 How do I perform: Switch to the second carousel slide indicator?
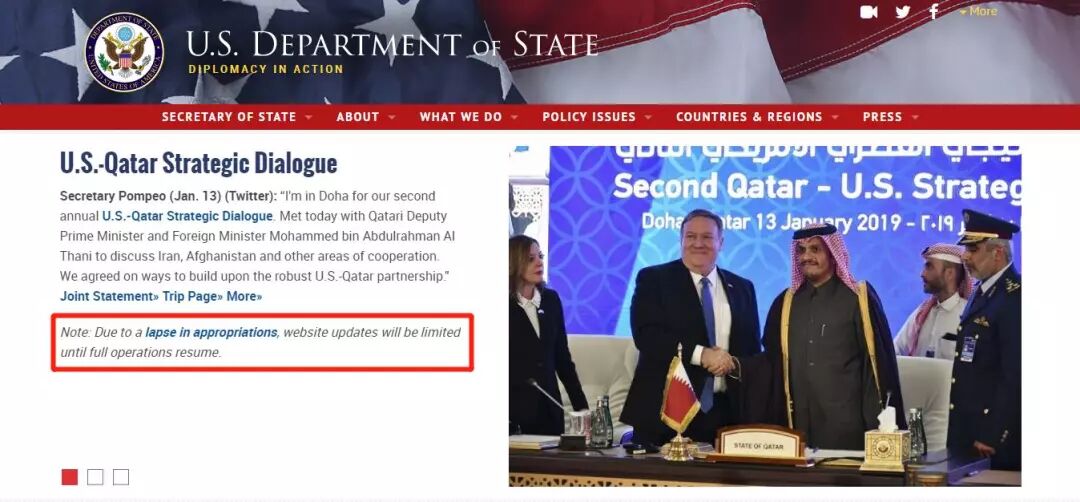[95, 477]
